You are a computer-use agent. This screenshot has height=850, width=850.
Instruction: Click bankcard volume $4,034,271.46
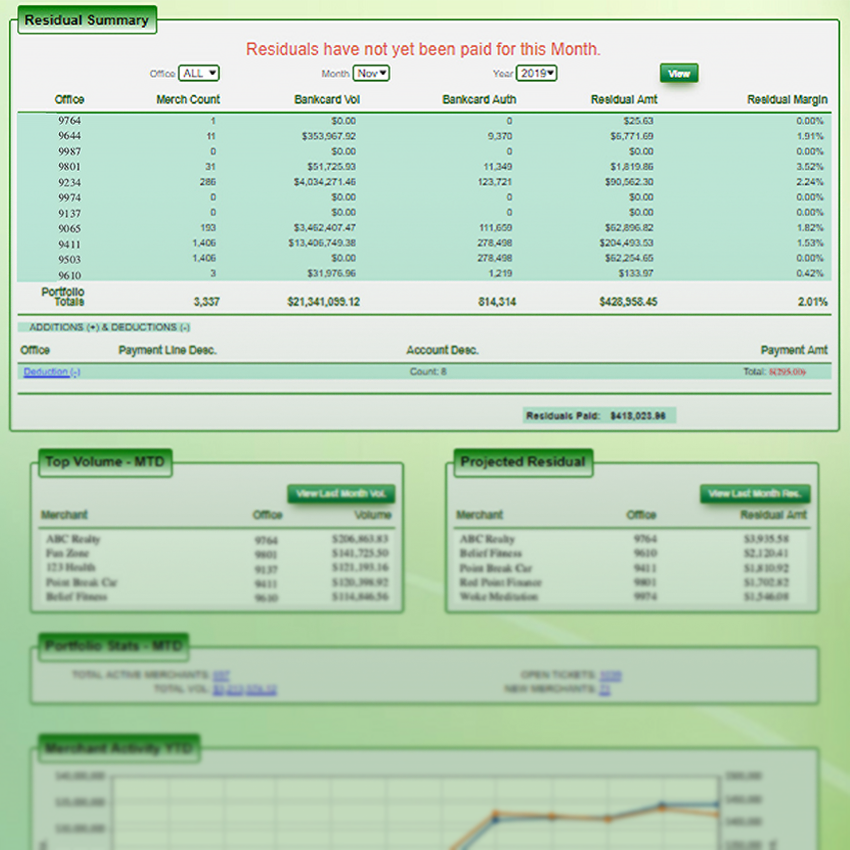[325, 182]
